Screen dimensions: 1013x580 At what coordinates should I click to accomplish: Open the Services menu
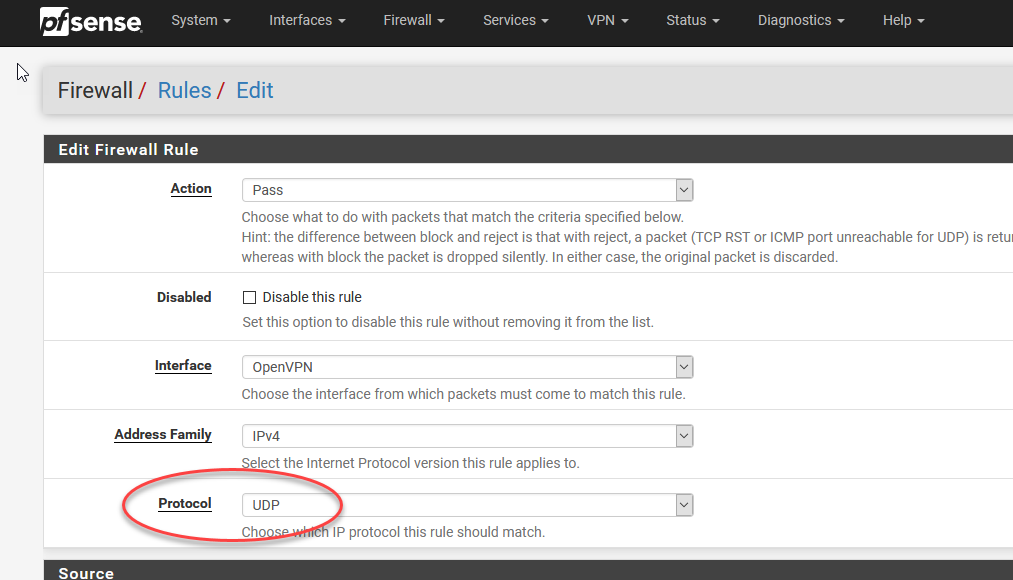click(516, 21)
